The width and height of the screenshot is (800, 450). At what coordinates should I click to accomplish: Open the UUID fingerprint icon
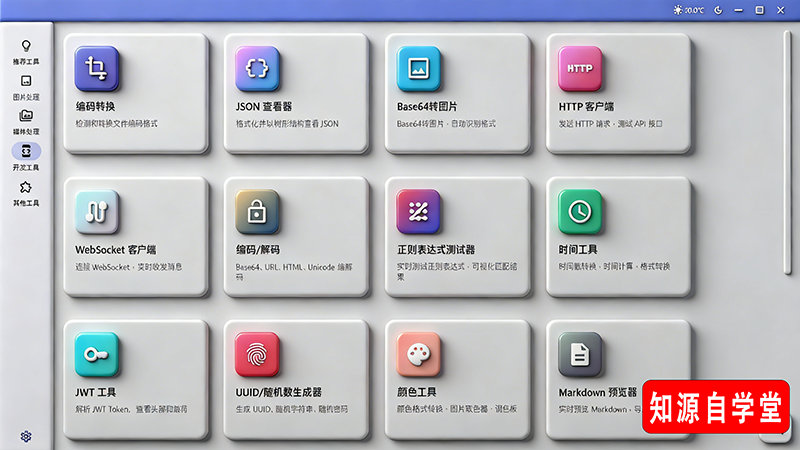coord(257,355)
